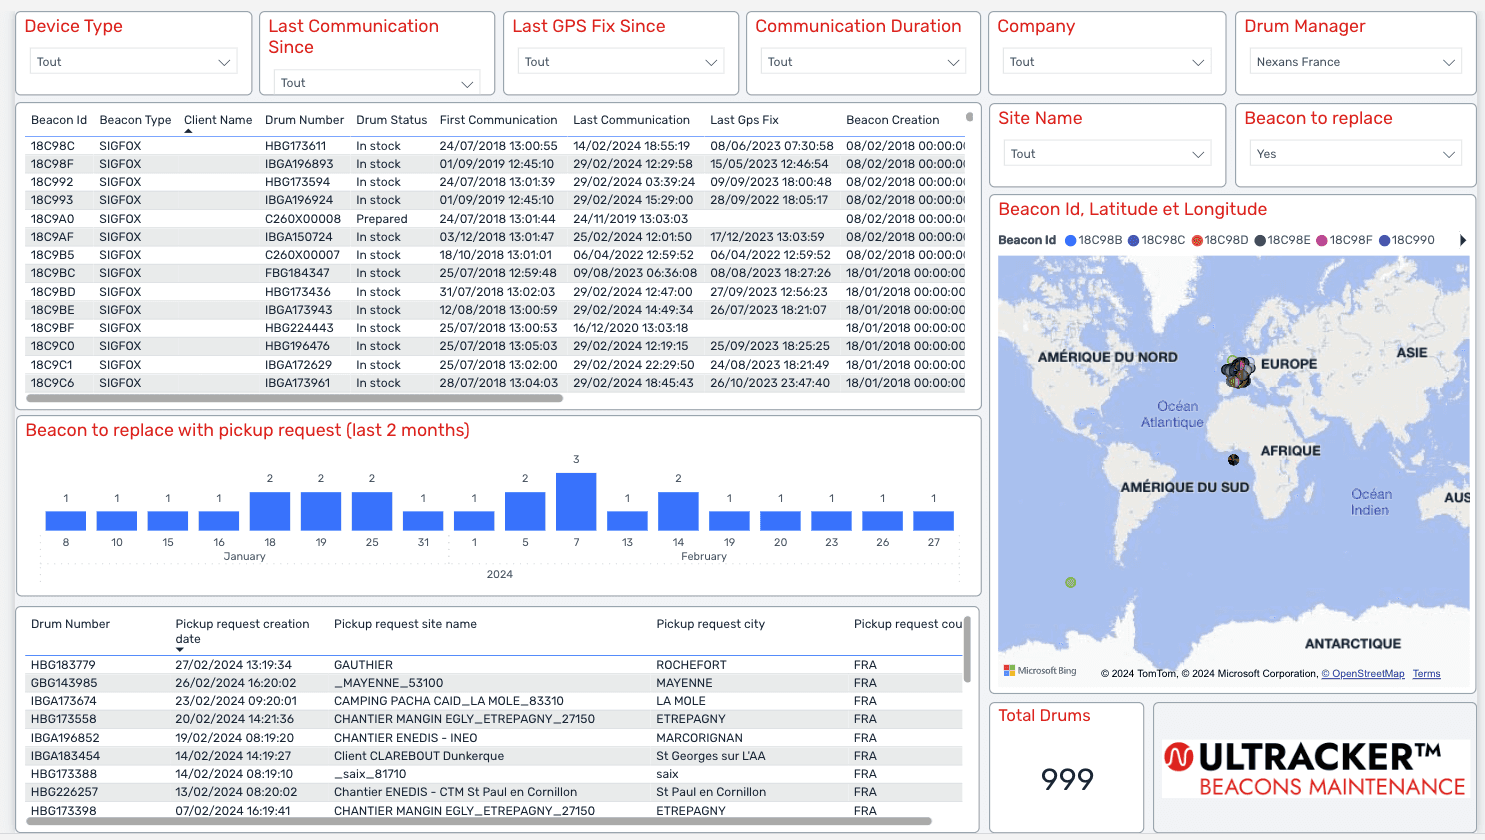Select legend color dot for beacon 18C98F
Viewport: 1485px width, 840px height.
[x=1322, y=240]
